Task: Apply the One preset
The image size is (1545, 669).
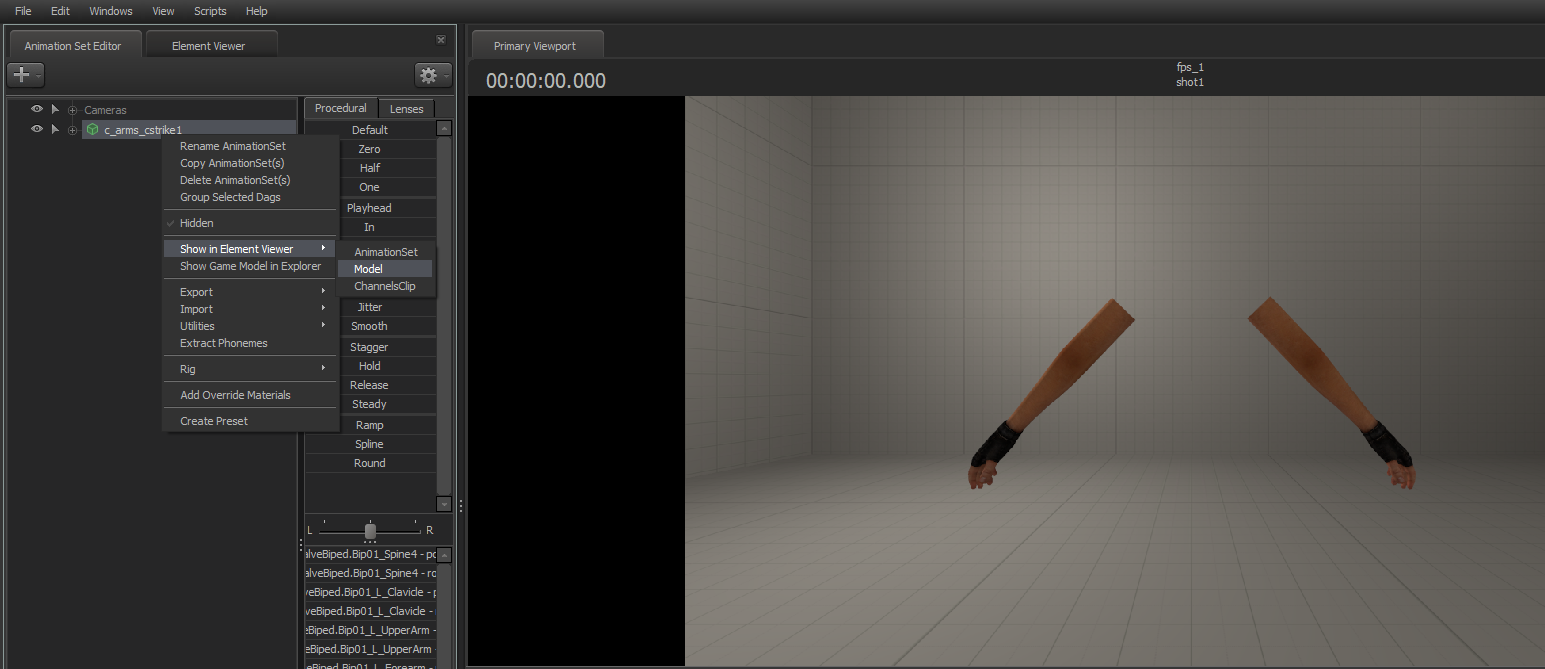Action: (370, 187)
